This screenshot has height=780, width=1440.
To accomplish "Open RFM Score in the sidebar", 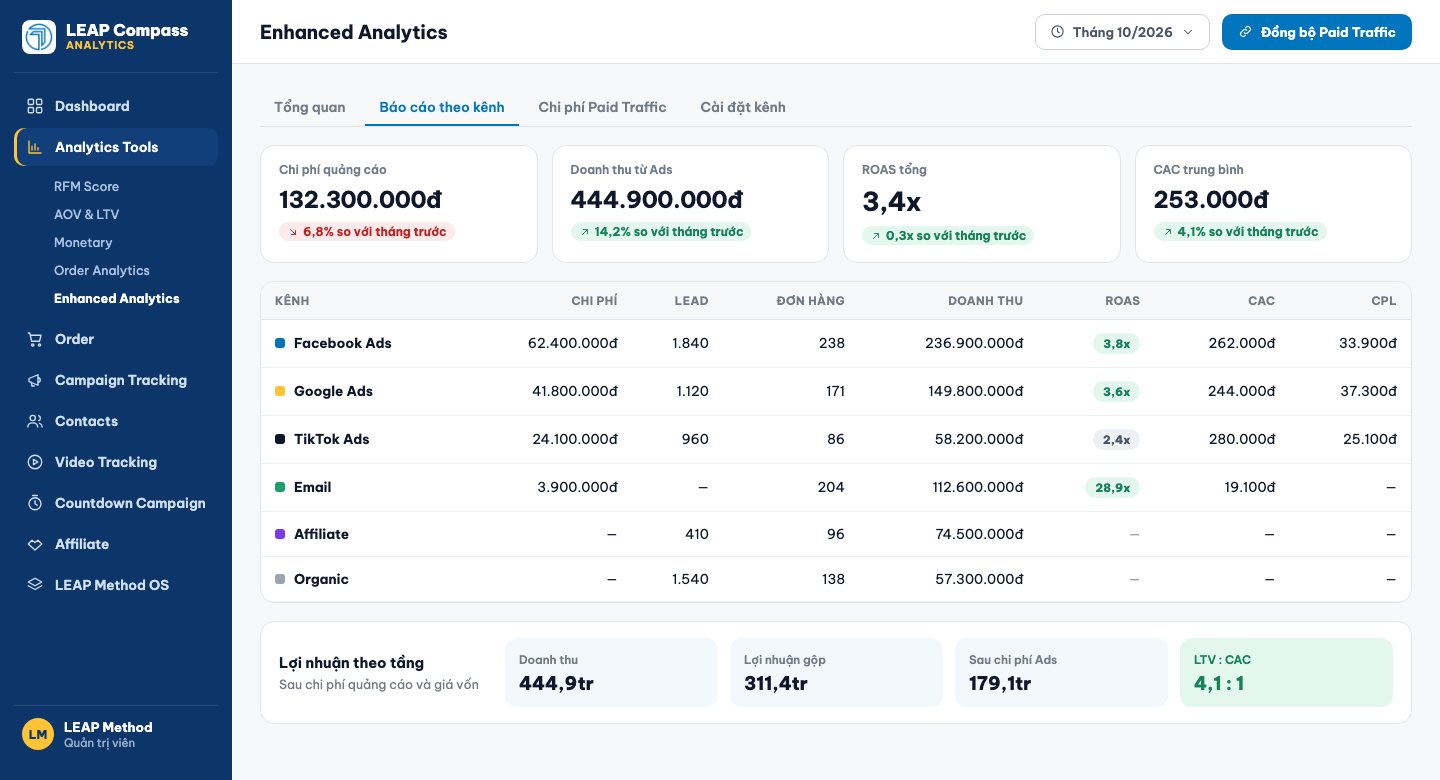I will click(x=86, y=186).
